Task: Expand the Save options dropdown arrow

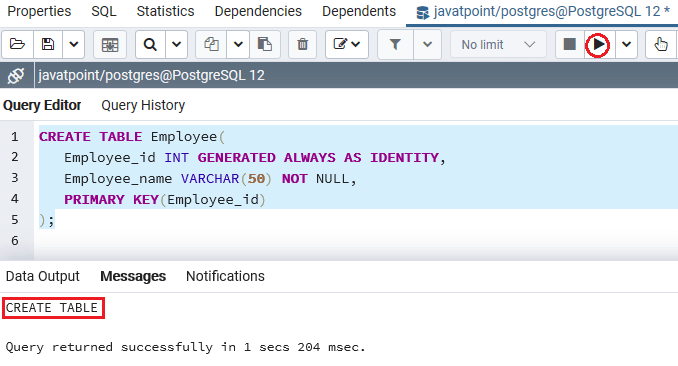Action: click(74, 44)
